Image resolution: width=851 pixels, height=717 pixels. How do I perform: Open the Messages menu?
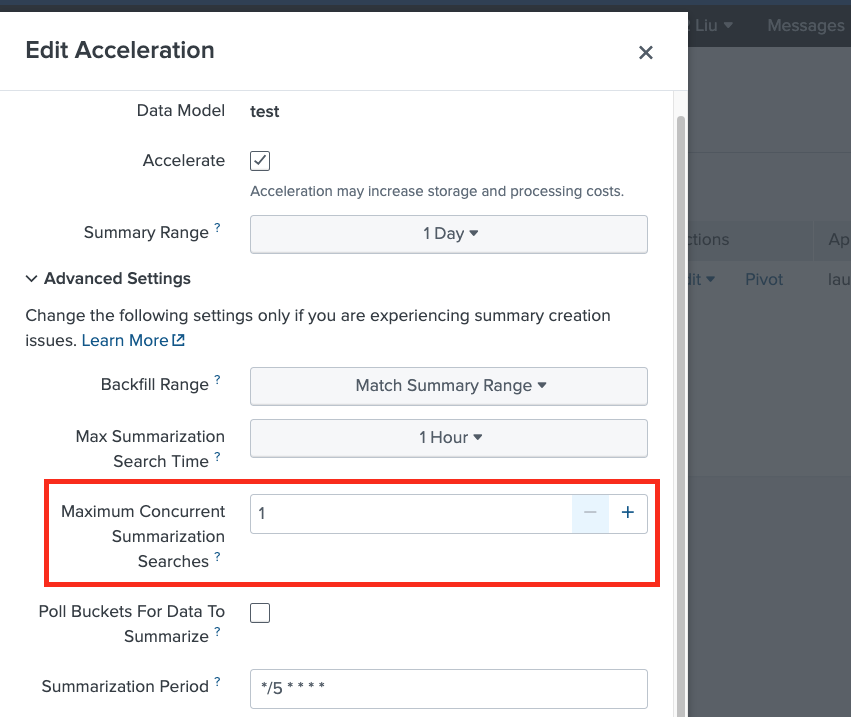pos(806,25)
